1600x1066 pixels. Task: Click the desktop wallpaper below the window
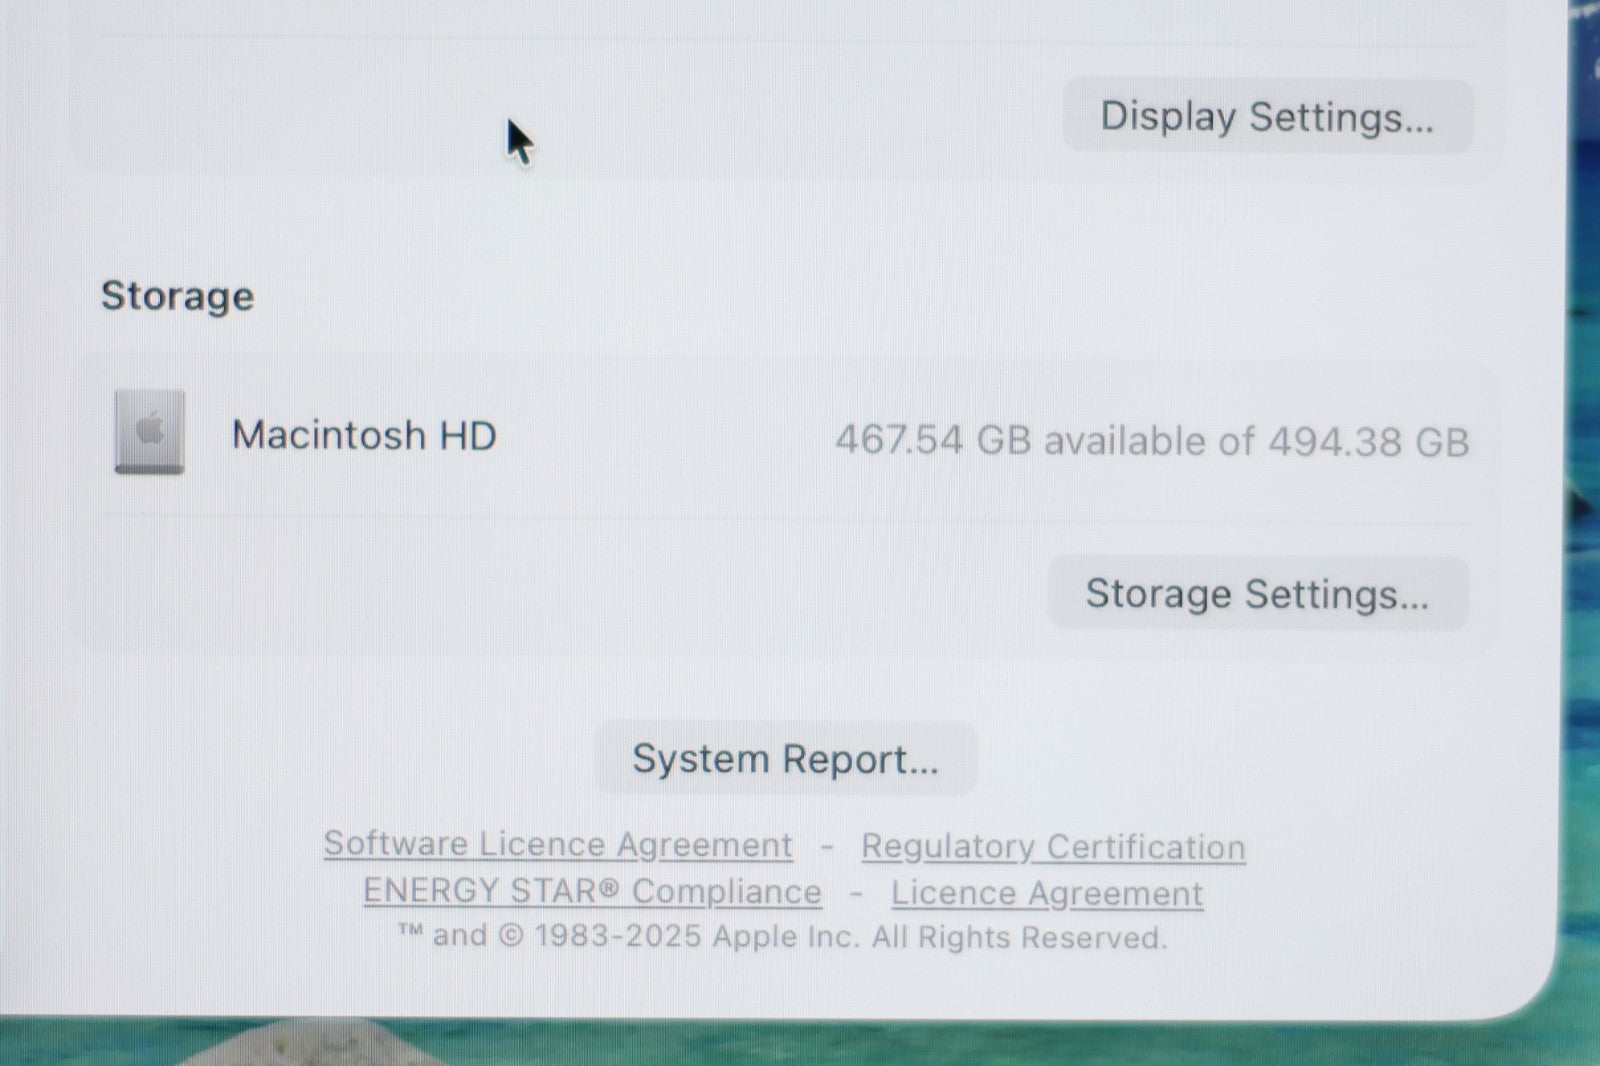pos(800,1044)
